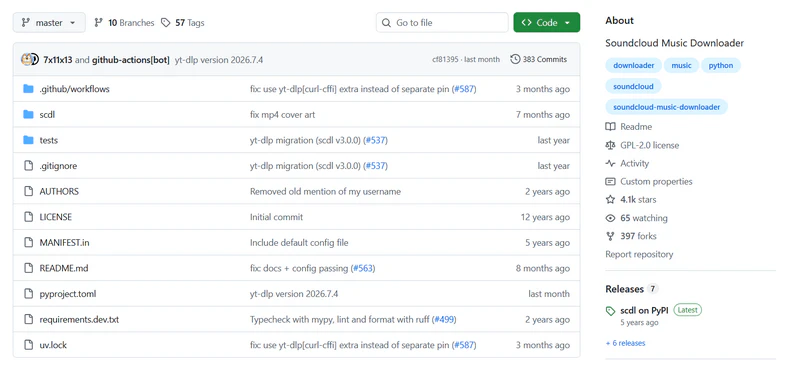
Task: Open the .github/workflows folder
Action: [74, 89]
